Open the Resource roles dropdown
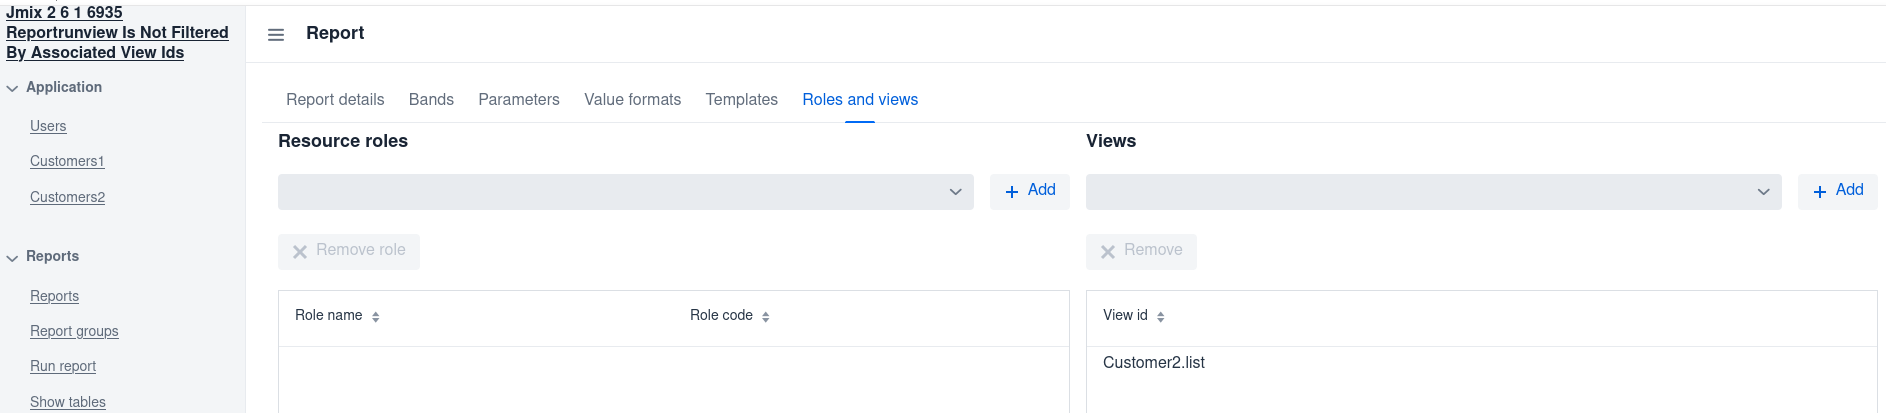 point(625,192)
